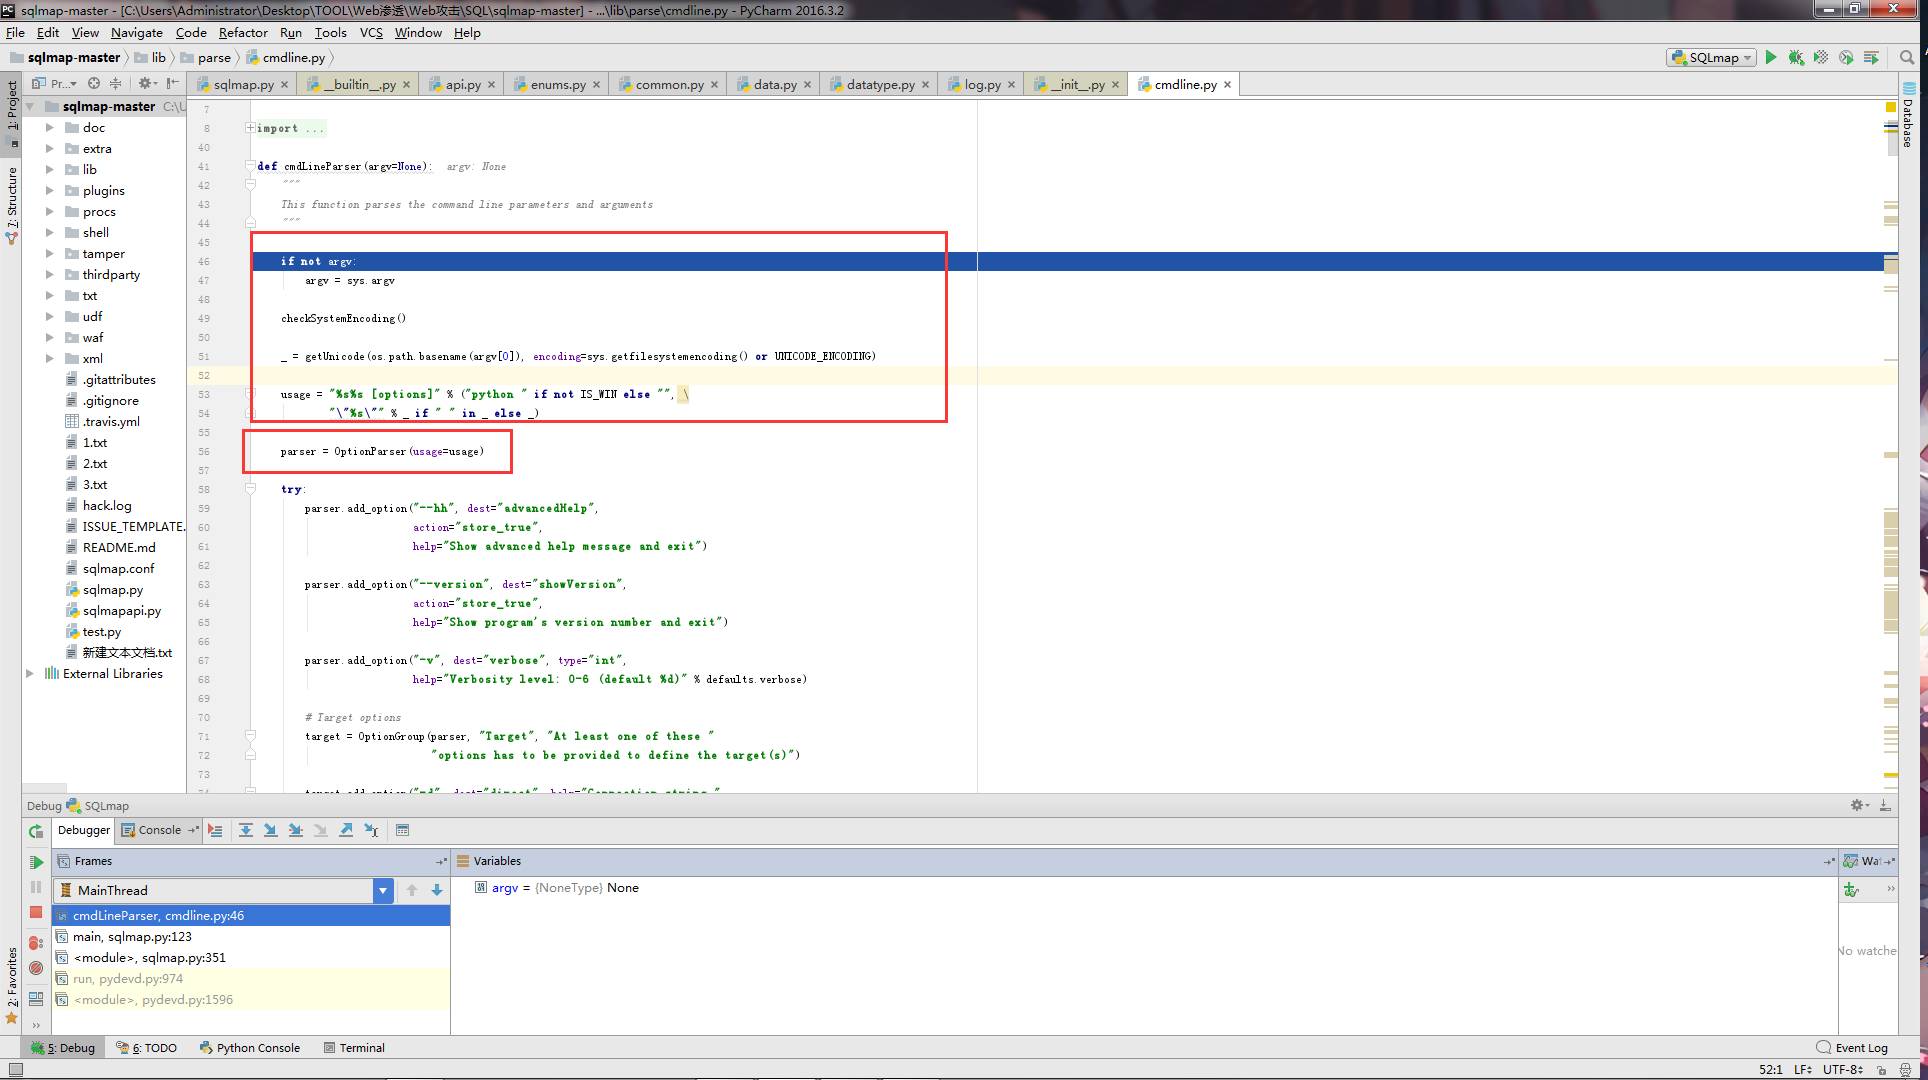Image resolution: width=1928 pixels, height=1080 pixels.
Task: Open the Navigate menu
Action: point(137,33)
